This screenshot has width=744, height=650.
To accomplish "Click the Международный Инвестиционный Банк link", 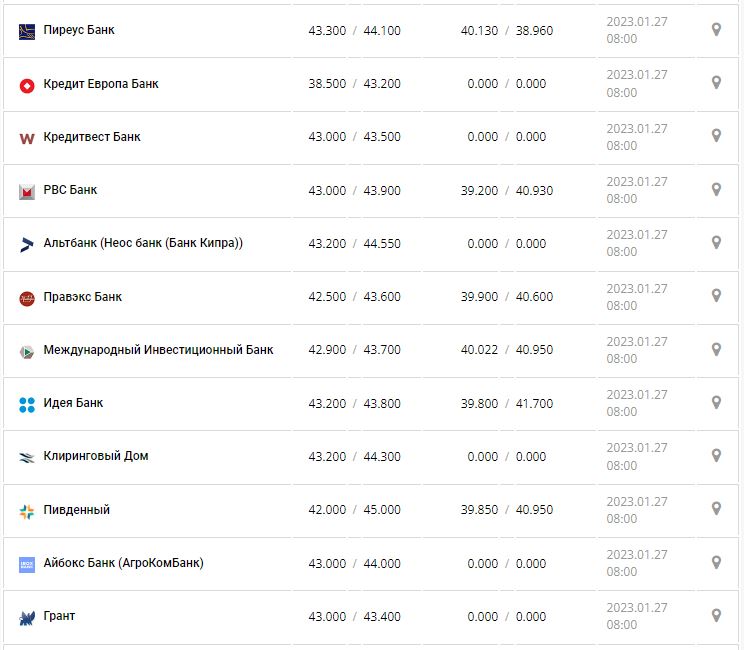I will coord(158,350).
